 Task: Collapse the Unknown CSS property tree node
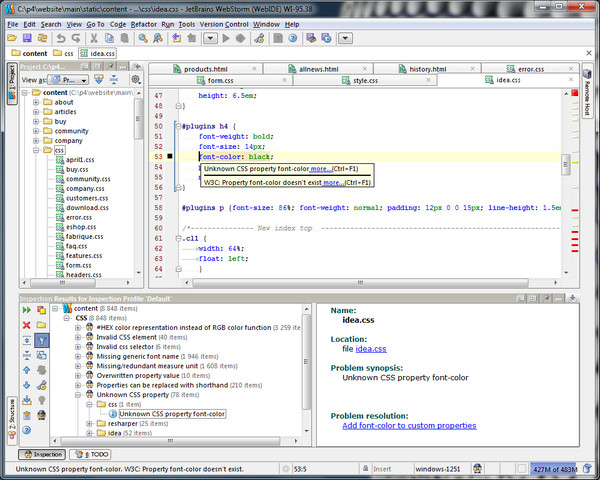point(77,394)
